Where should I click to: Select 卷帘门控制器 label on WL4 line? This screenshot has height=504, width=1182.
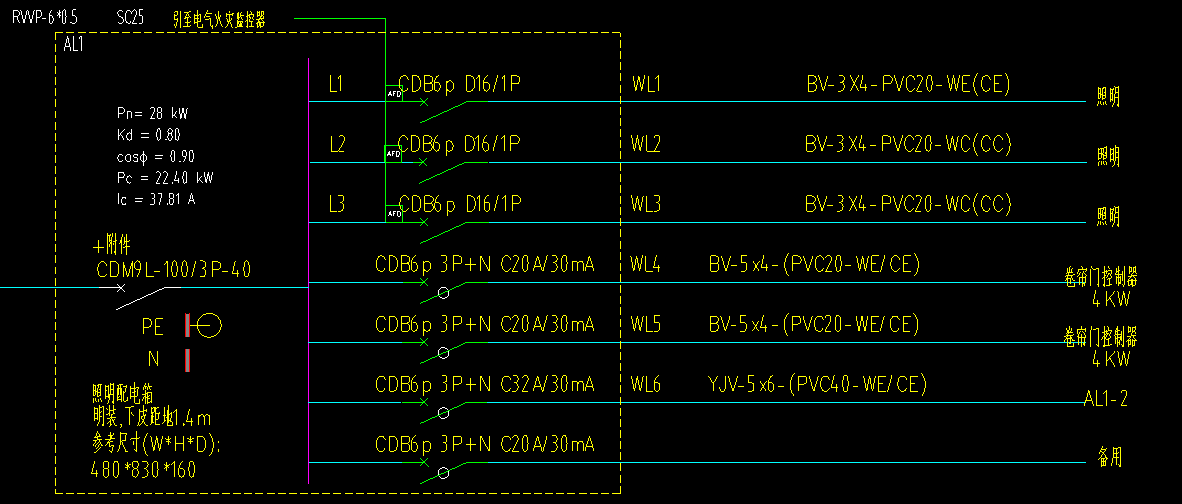click(x=1100, y=276)
